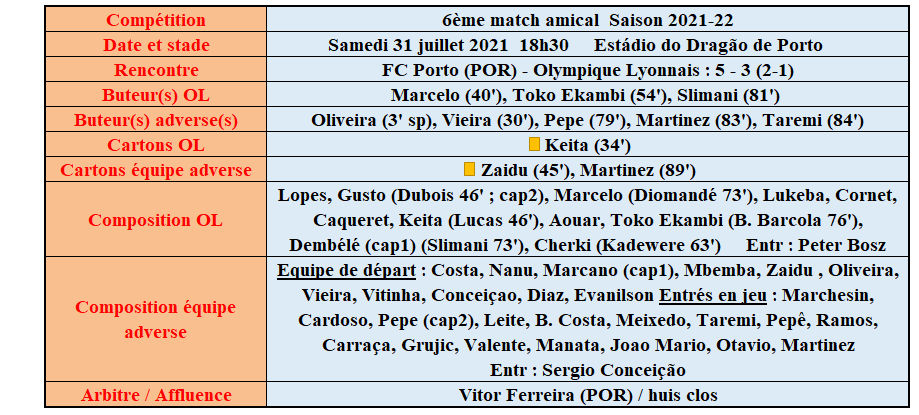Screen dimensions: 919x415
Task: Select the Compétition header cell
Action: coord(155,20)
